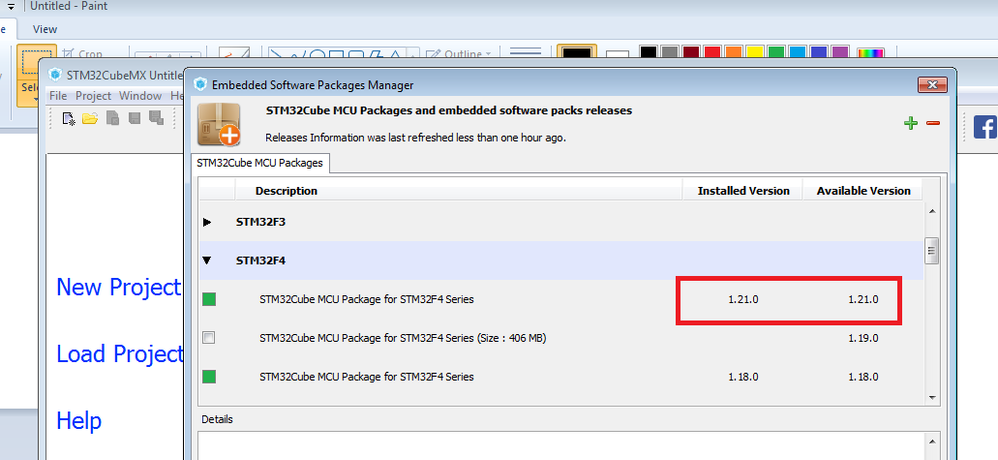Open the Project menu in STM32CubeMX
Screen dimensions: 998x460
click(94, 95)
